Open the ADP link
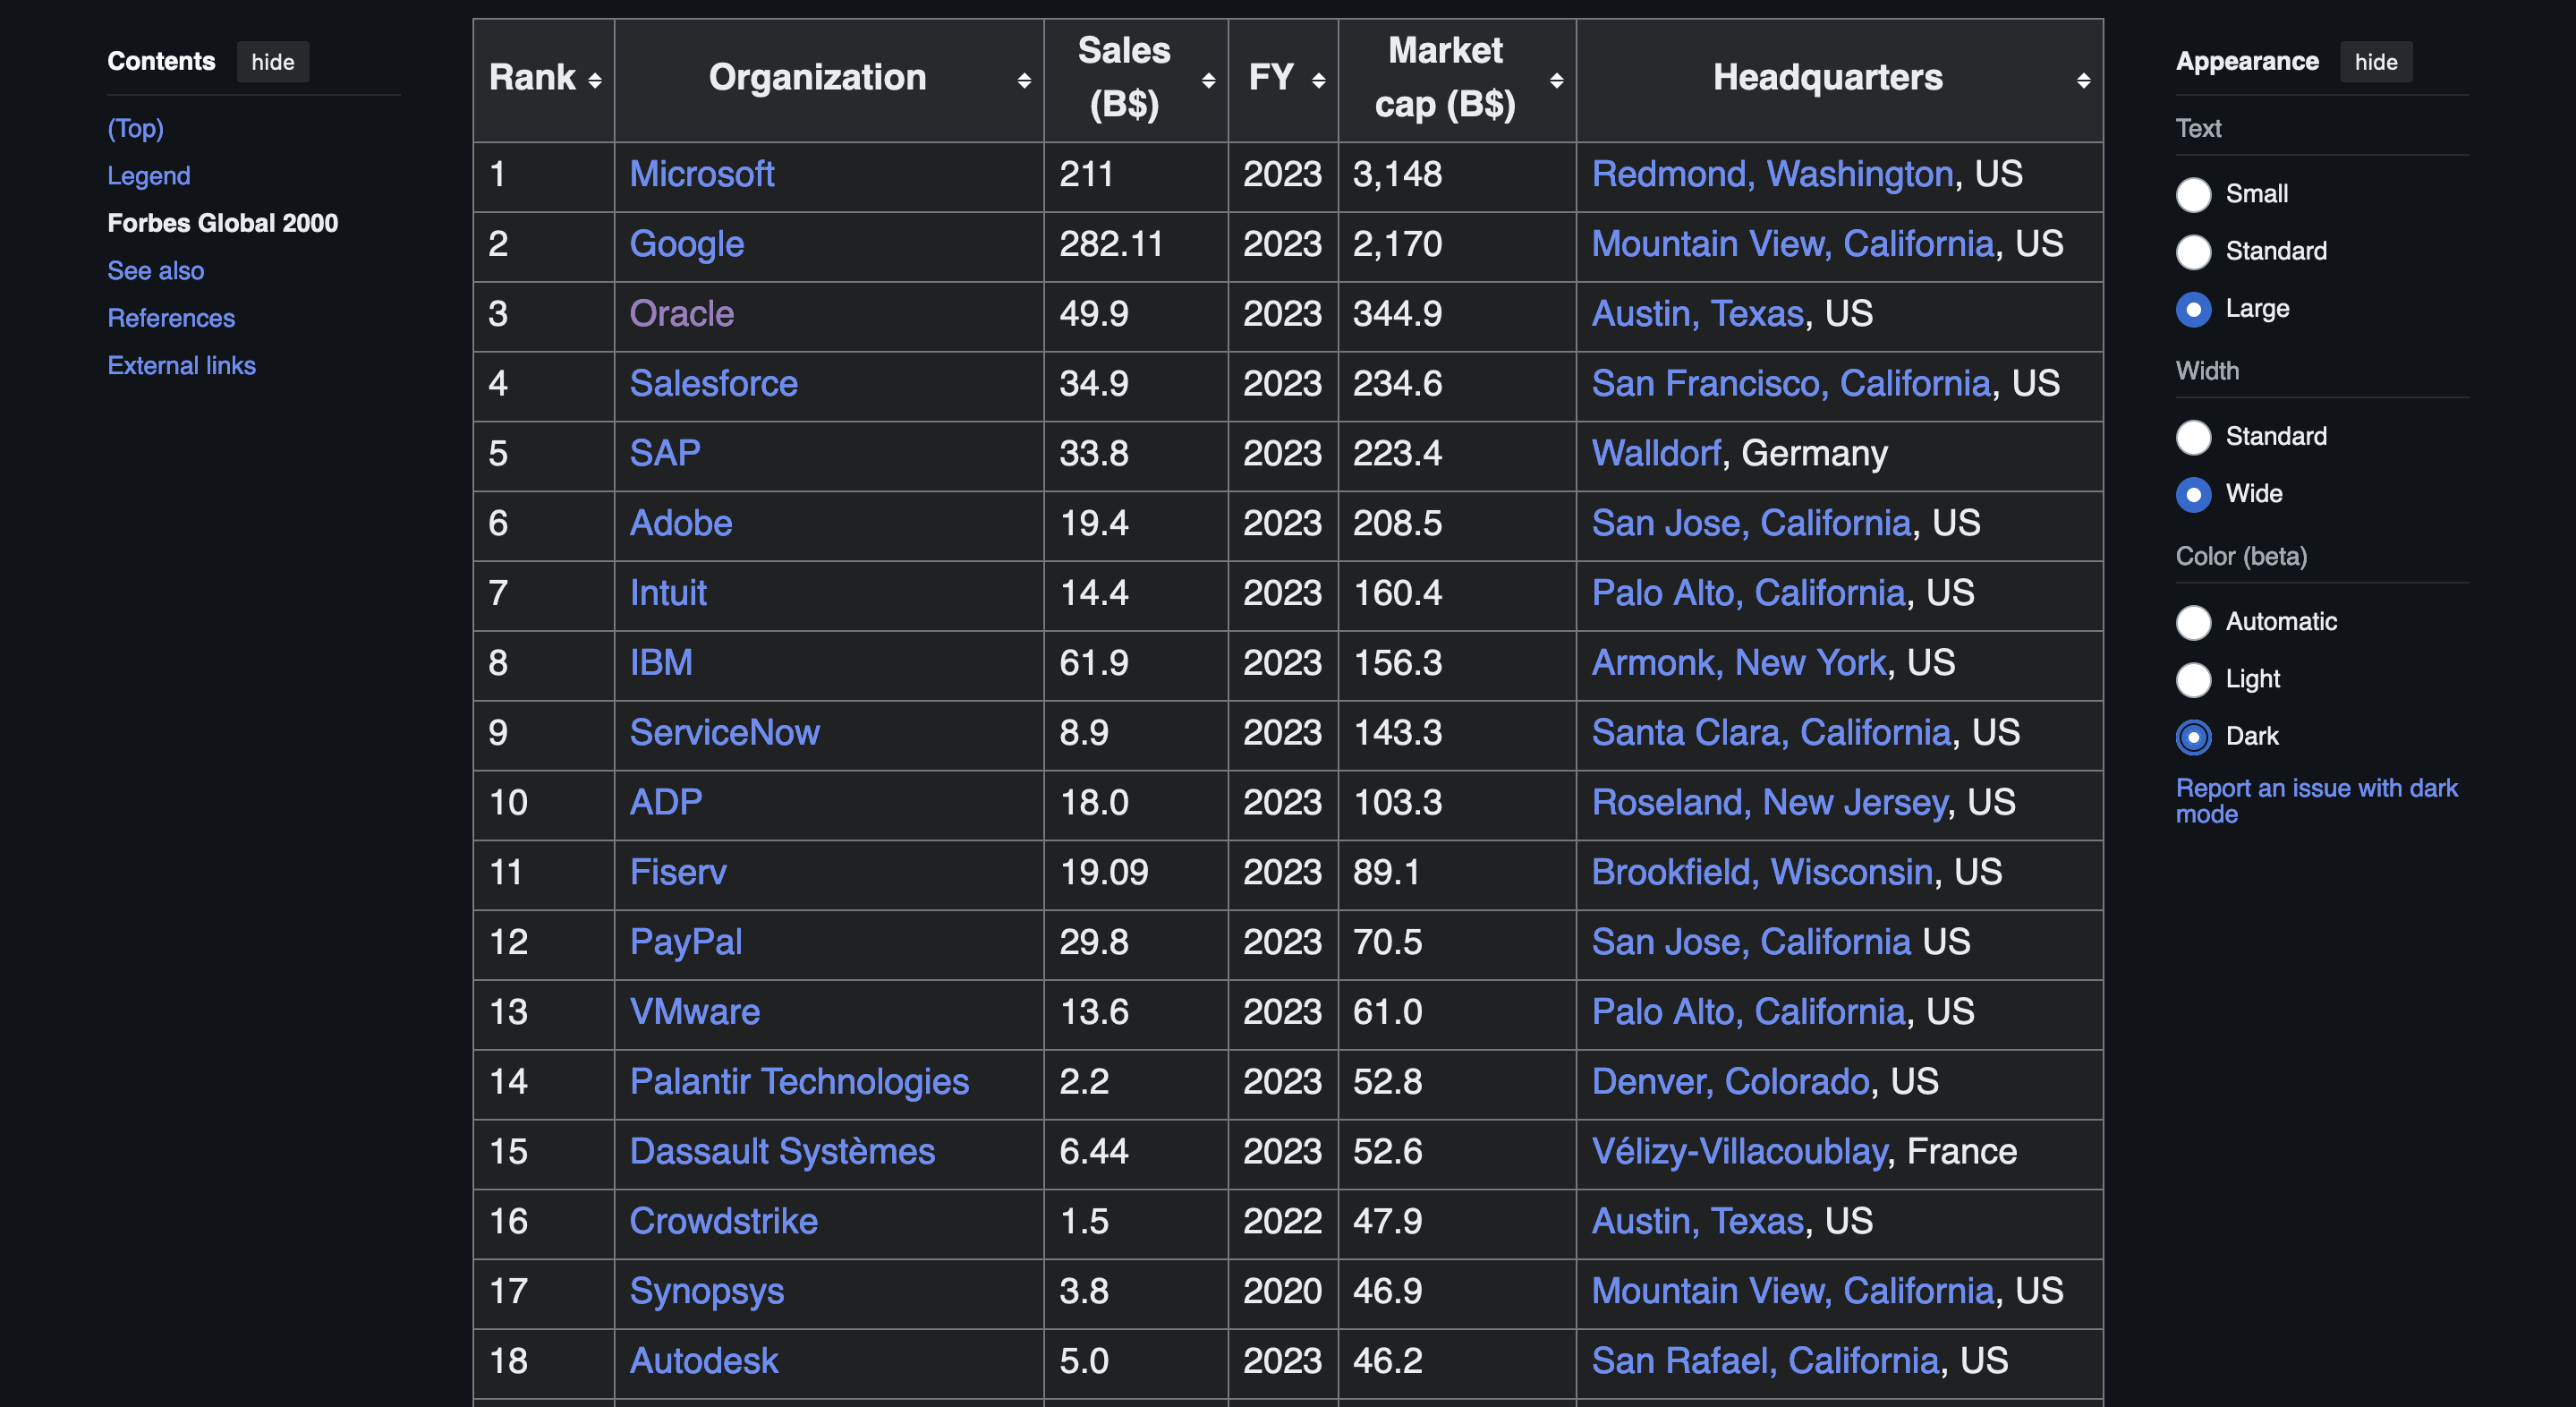 (666, 803)
